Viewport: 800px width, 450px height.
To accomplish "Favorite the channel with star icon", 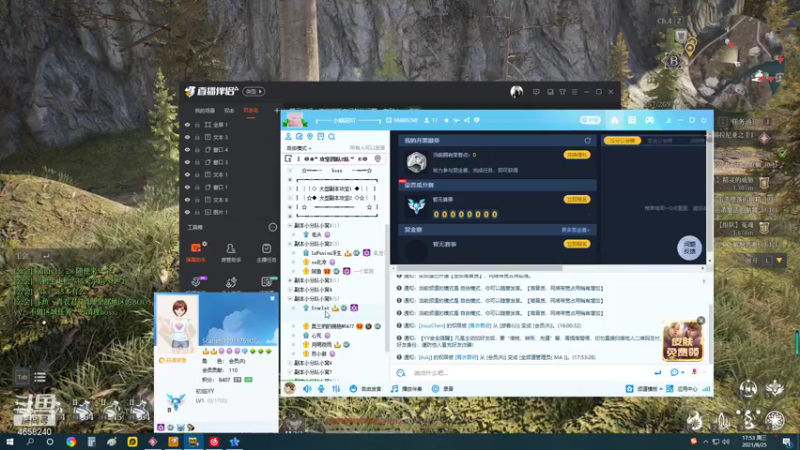I will point(446,120).
